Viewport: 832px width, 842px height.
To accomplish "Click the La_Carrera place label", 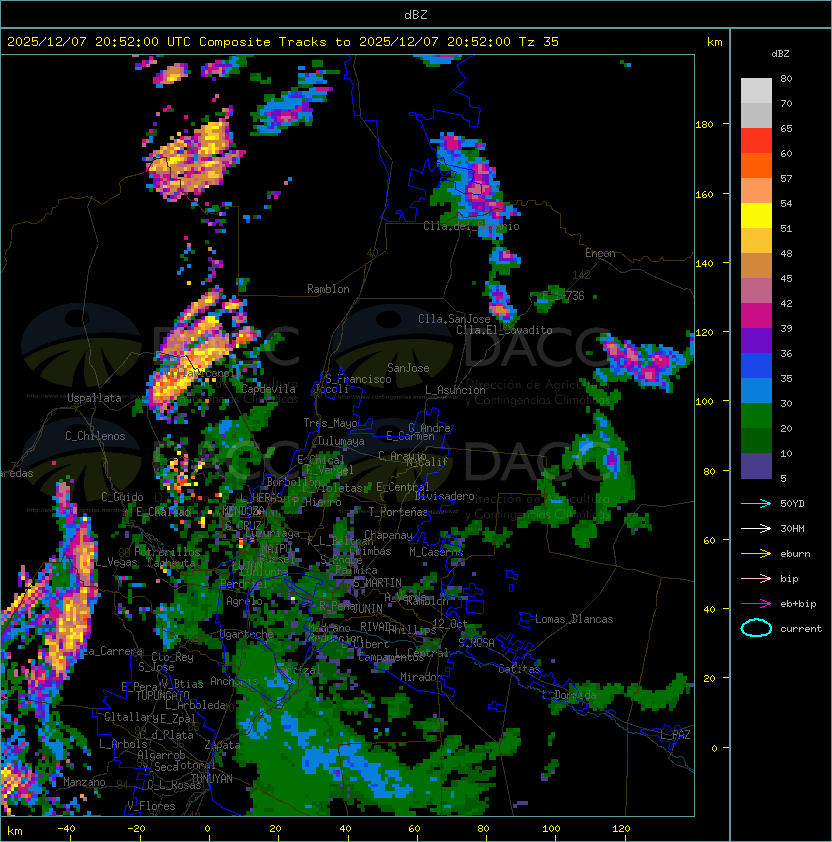I will click(x=112, y=651).
